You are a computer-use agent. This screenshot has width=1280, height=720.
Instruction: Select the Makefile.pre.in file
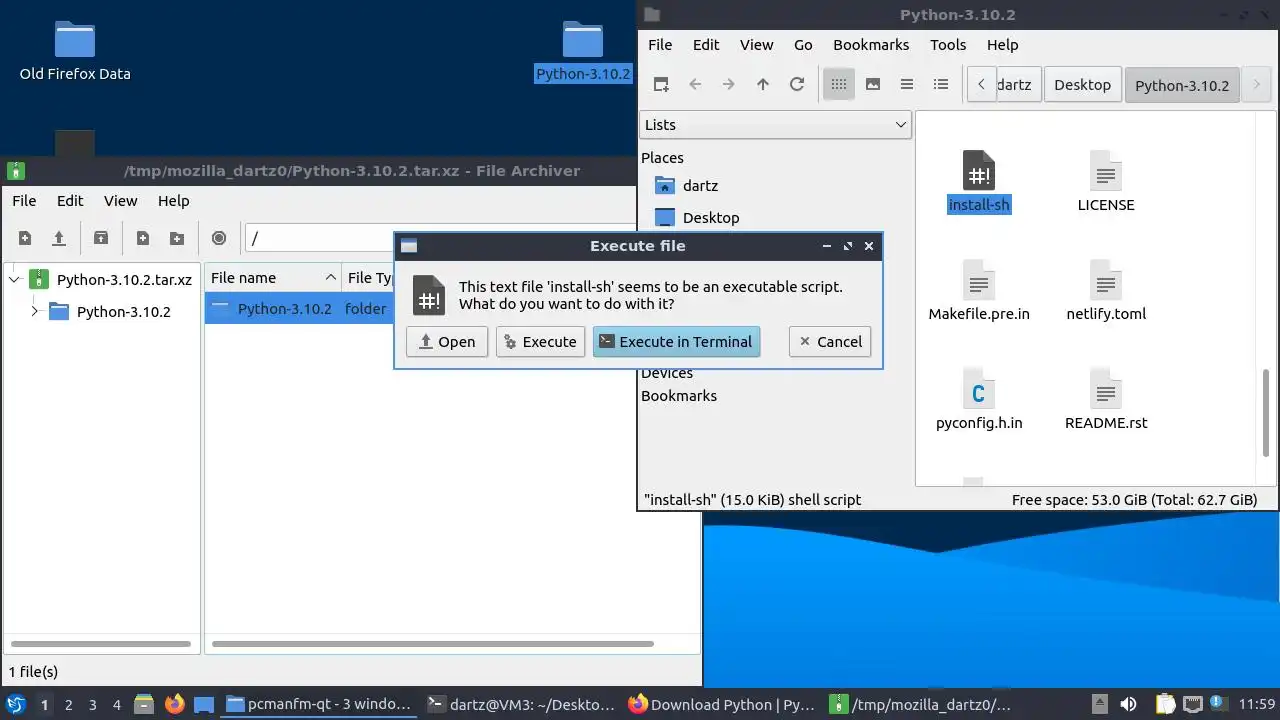click(x=979, y=291)
